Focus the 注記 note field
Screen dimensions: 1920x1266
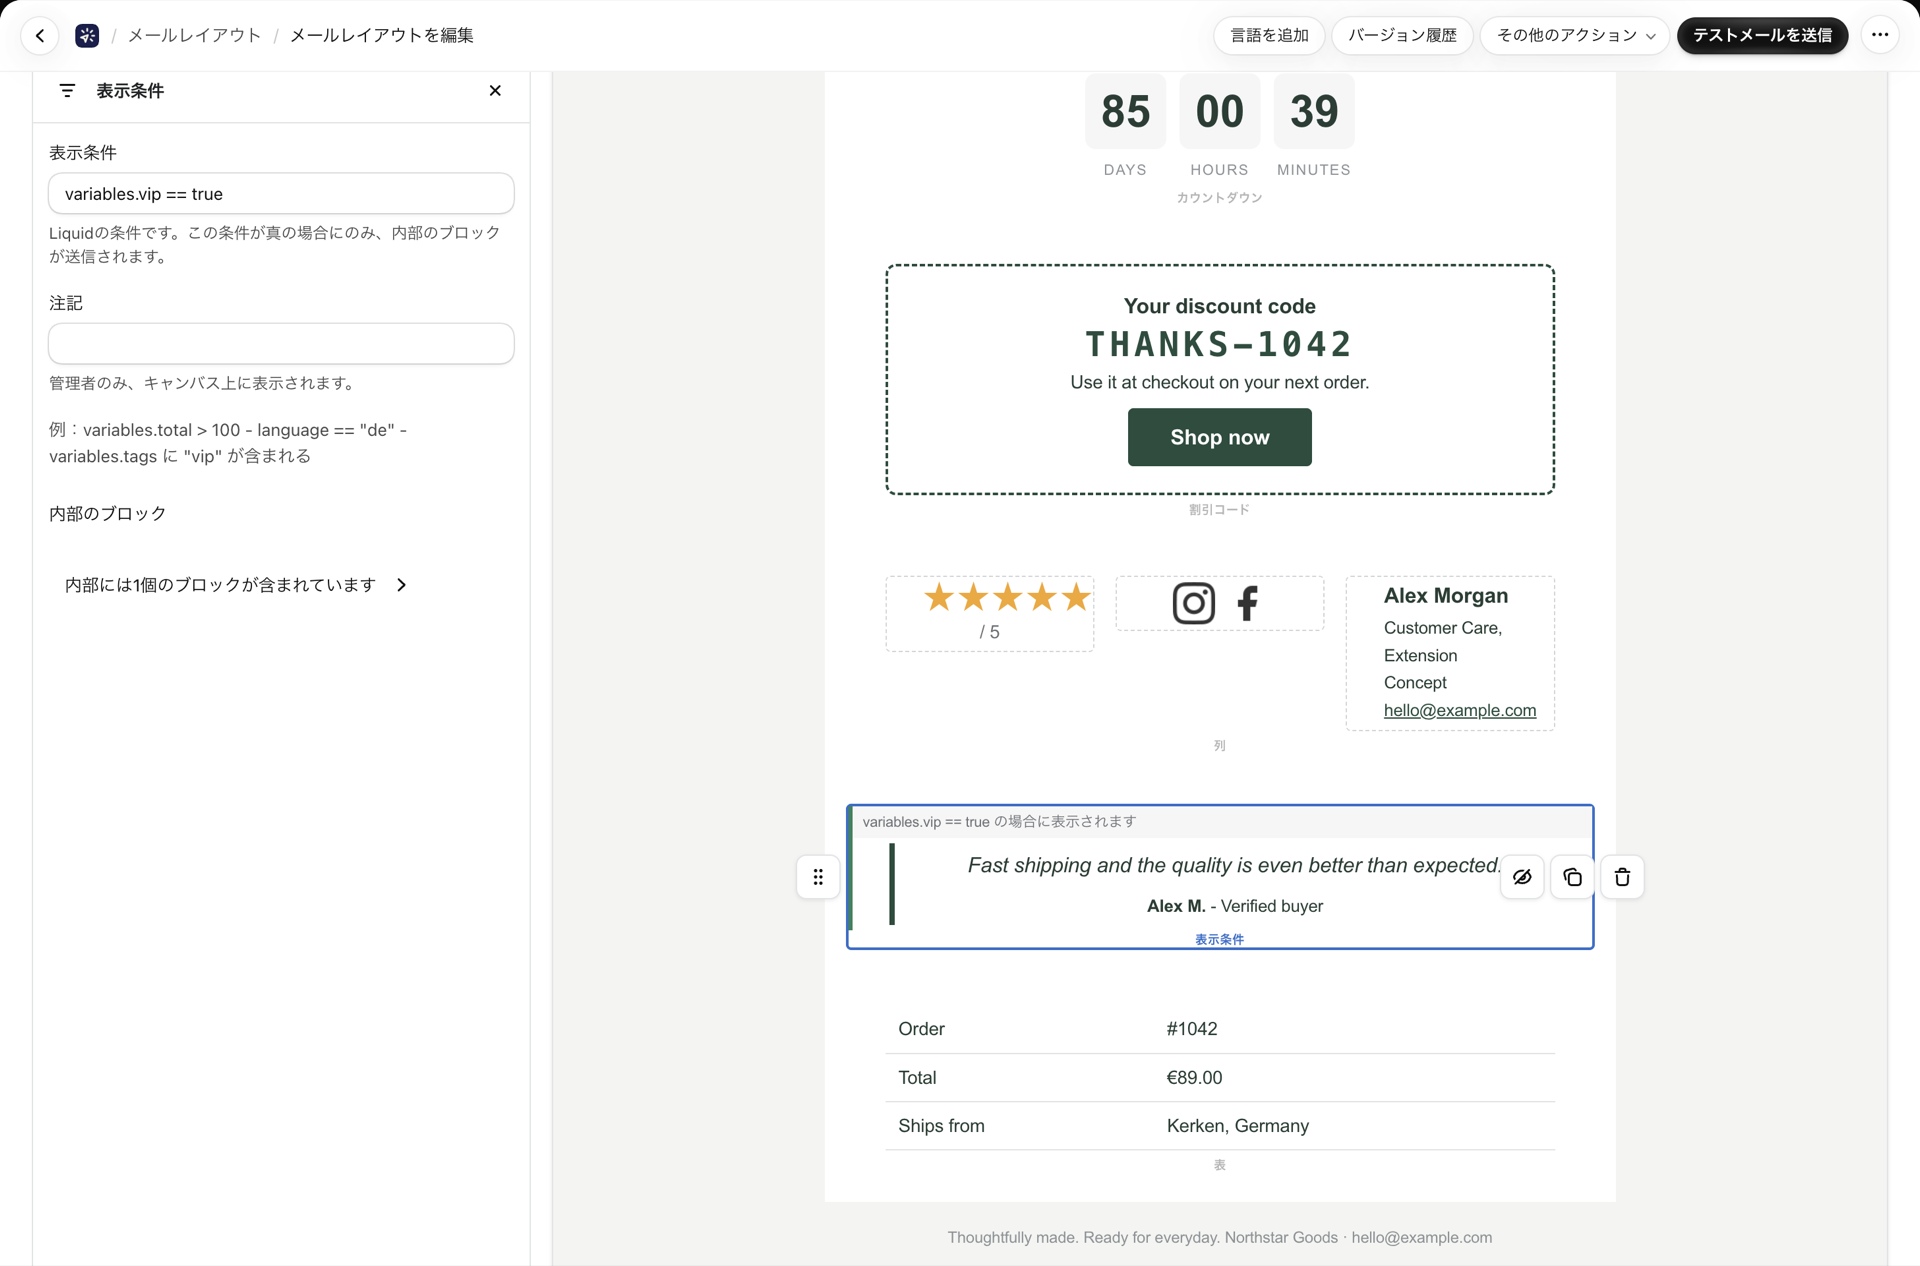click(x=281, y=343)
